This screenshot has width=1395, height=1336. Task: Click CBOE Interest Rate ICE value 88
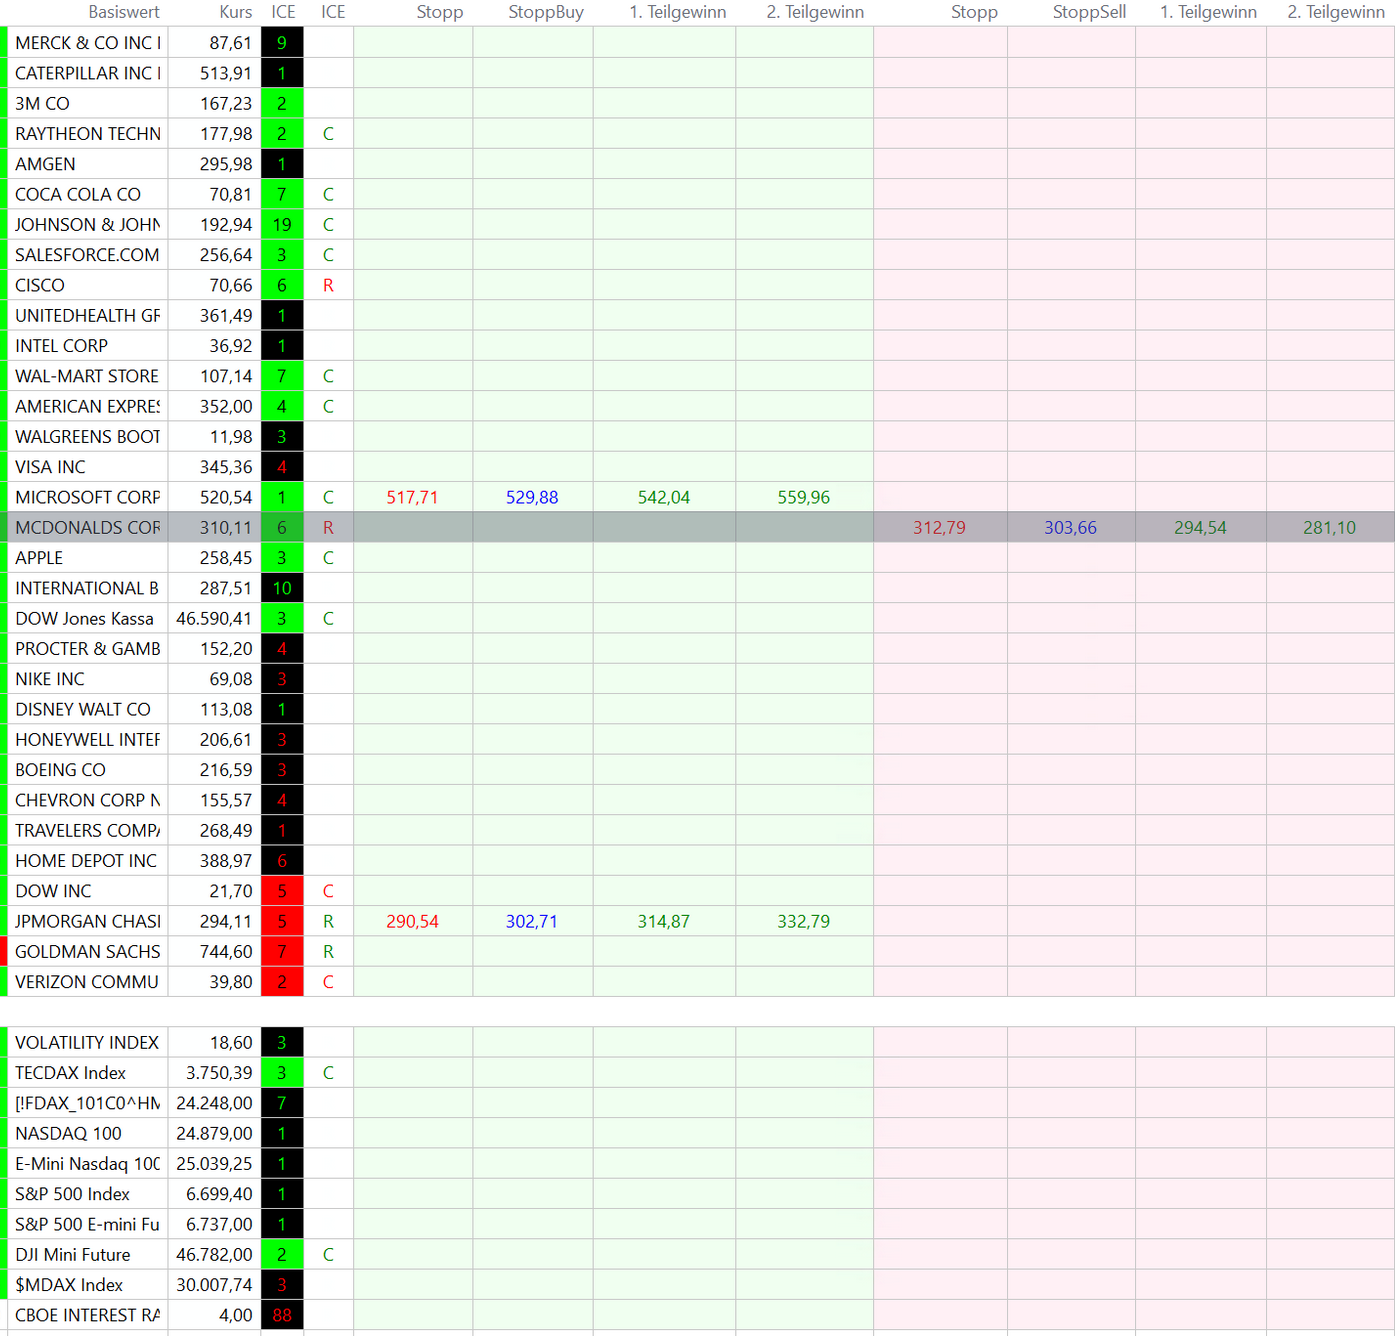(282, 1315)
